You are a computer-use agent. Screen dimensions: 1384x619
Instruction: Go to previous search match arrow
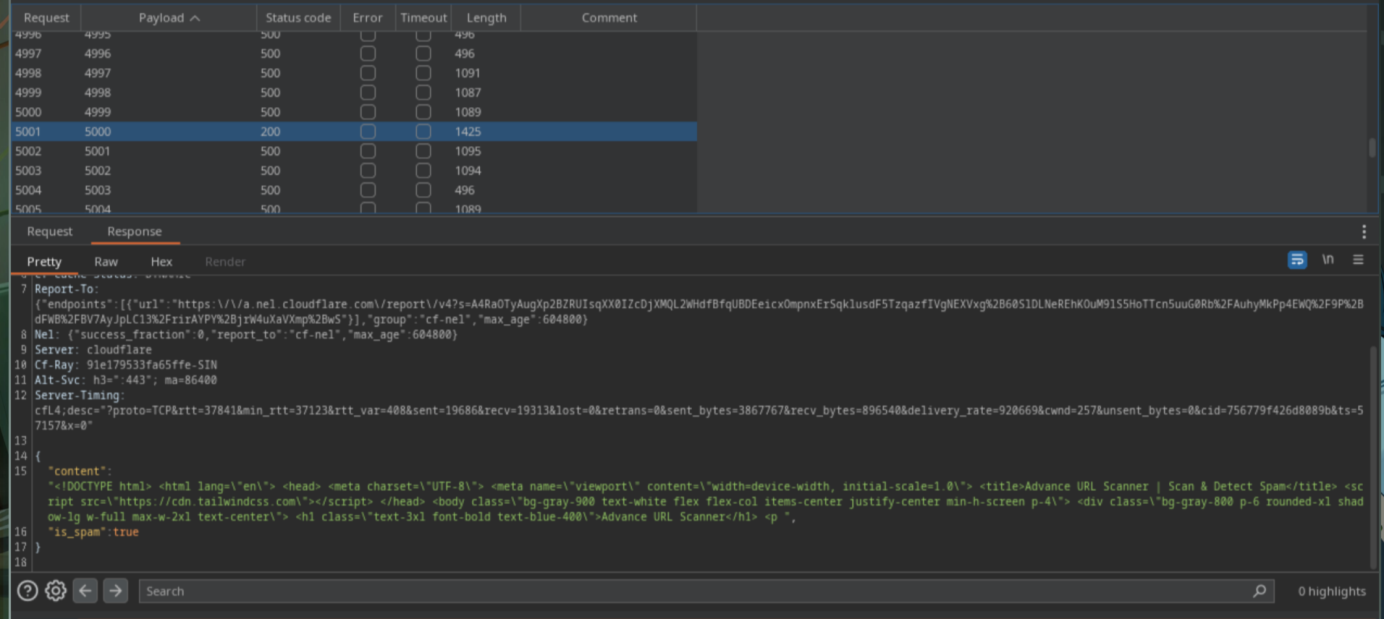coord(86,591)
